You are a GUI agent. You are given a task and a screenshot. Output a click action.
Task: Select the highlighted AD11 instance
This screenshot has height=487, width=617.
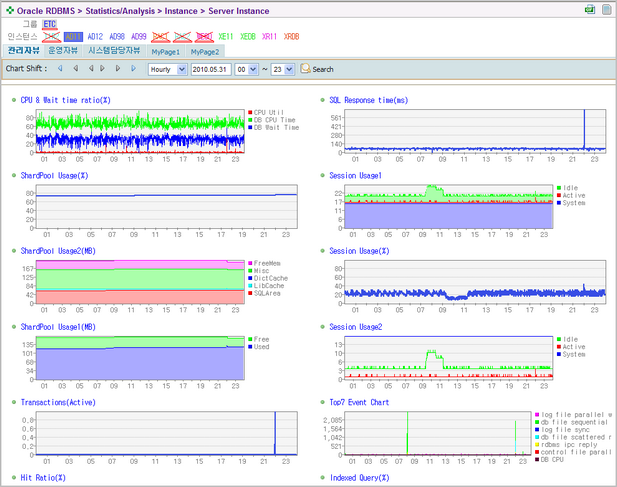click(x=73, y=37)
